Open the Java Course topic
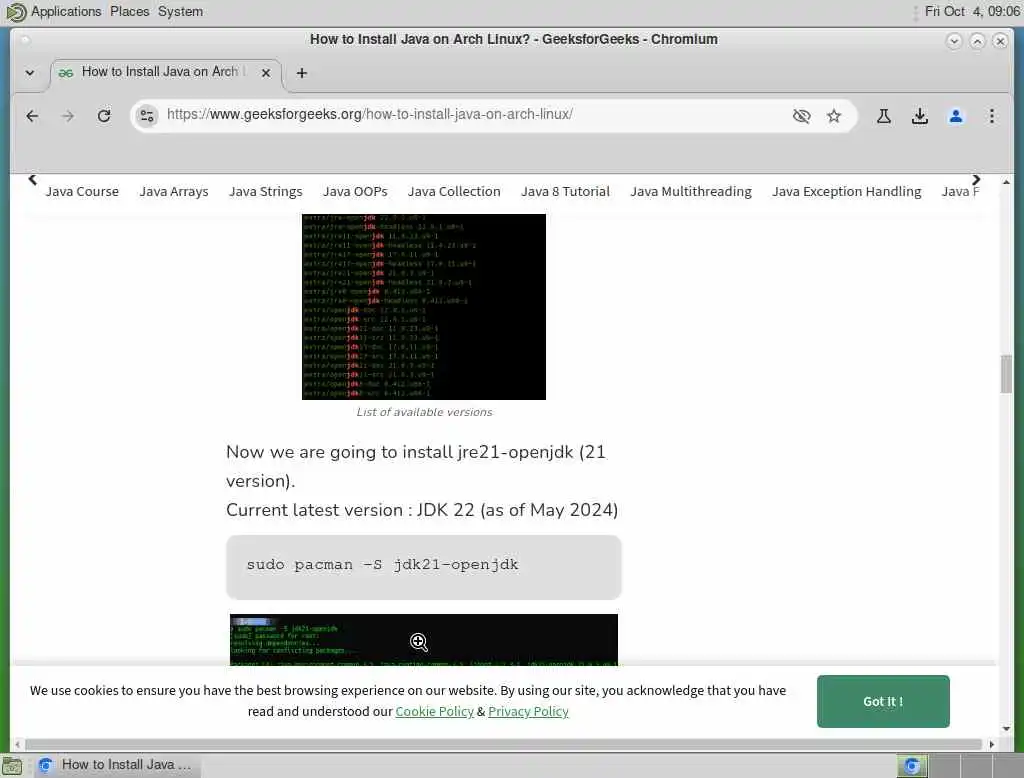 [x=82, y=191]
